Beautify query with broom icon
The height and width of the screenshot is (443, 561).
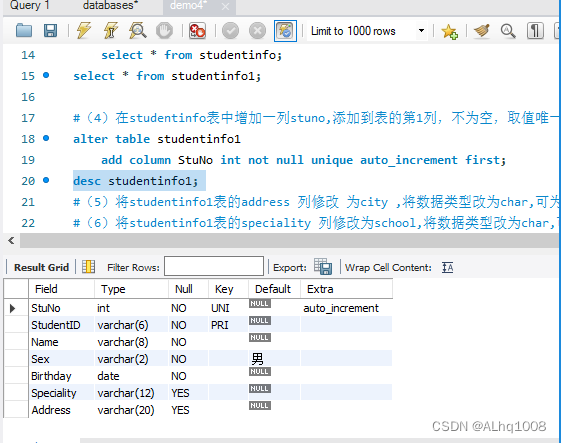pos(482,31)
